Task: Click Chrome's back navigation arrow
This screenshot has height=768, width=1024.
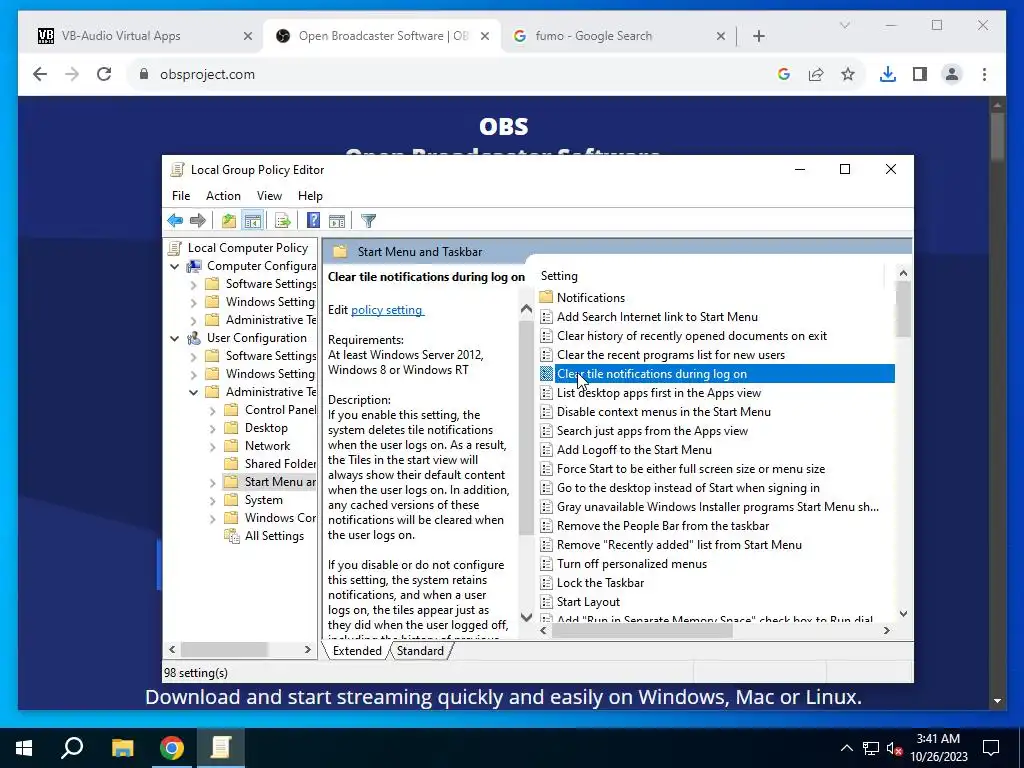Action: (40, 74)
